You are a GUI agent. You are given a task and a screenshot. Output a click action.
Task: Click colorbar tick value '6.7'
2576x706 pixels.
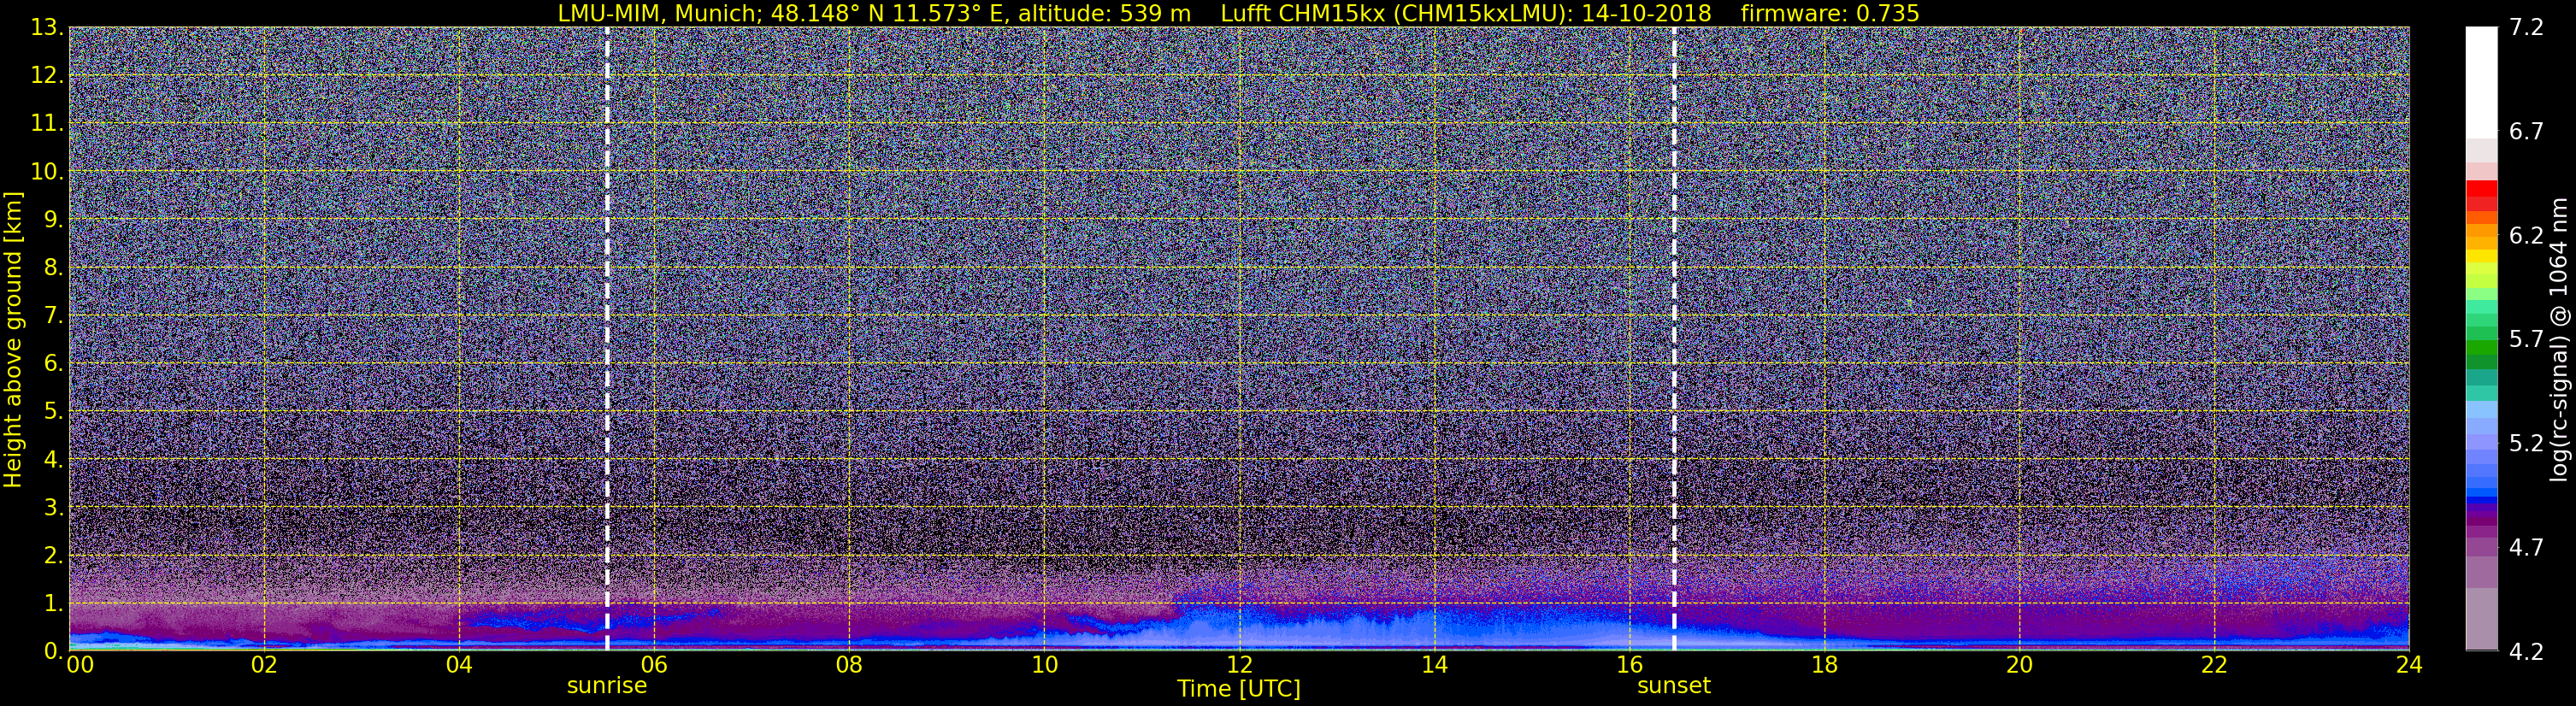pyautogui.click(x=2526, y=131)
